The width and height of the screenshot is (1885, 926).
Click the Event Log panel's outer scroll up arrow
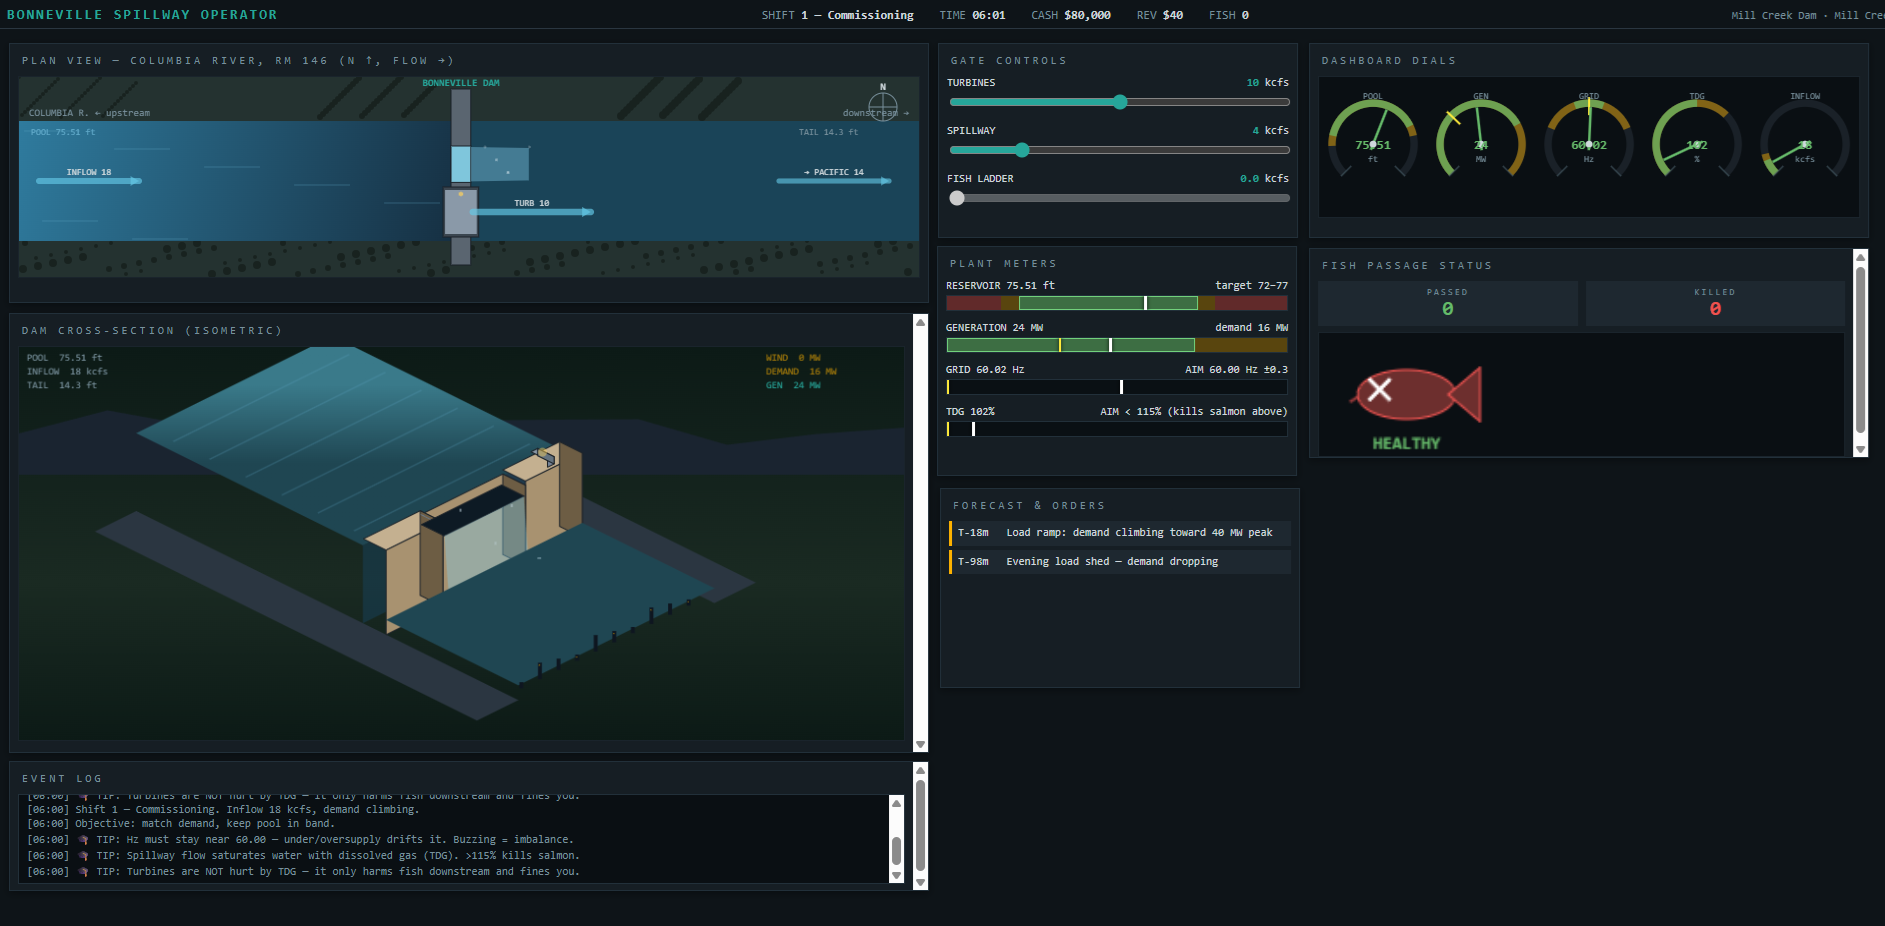[921, 770]
